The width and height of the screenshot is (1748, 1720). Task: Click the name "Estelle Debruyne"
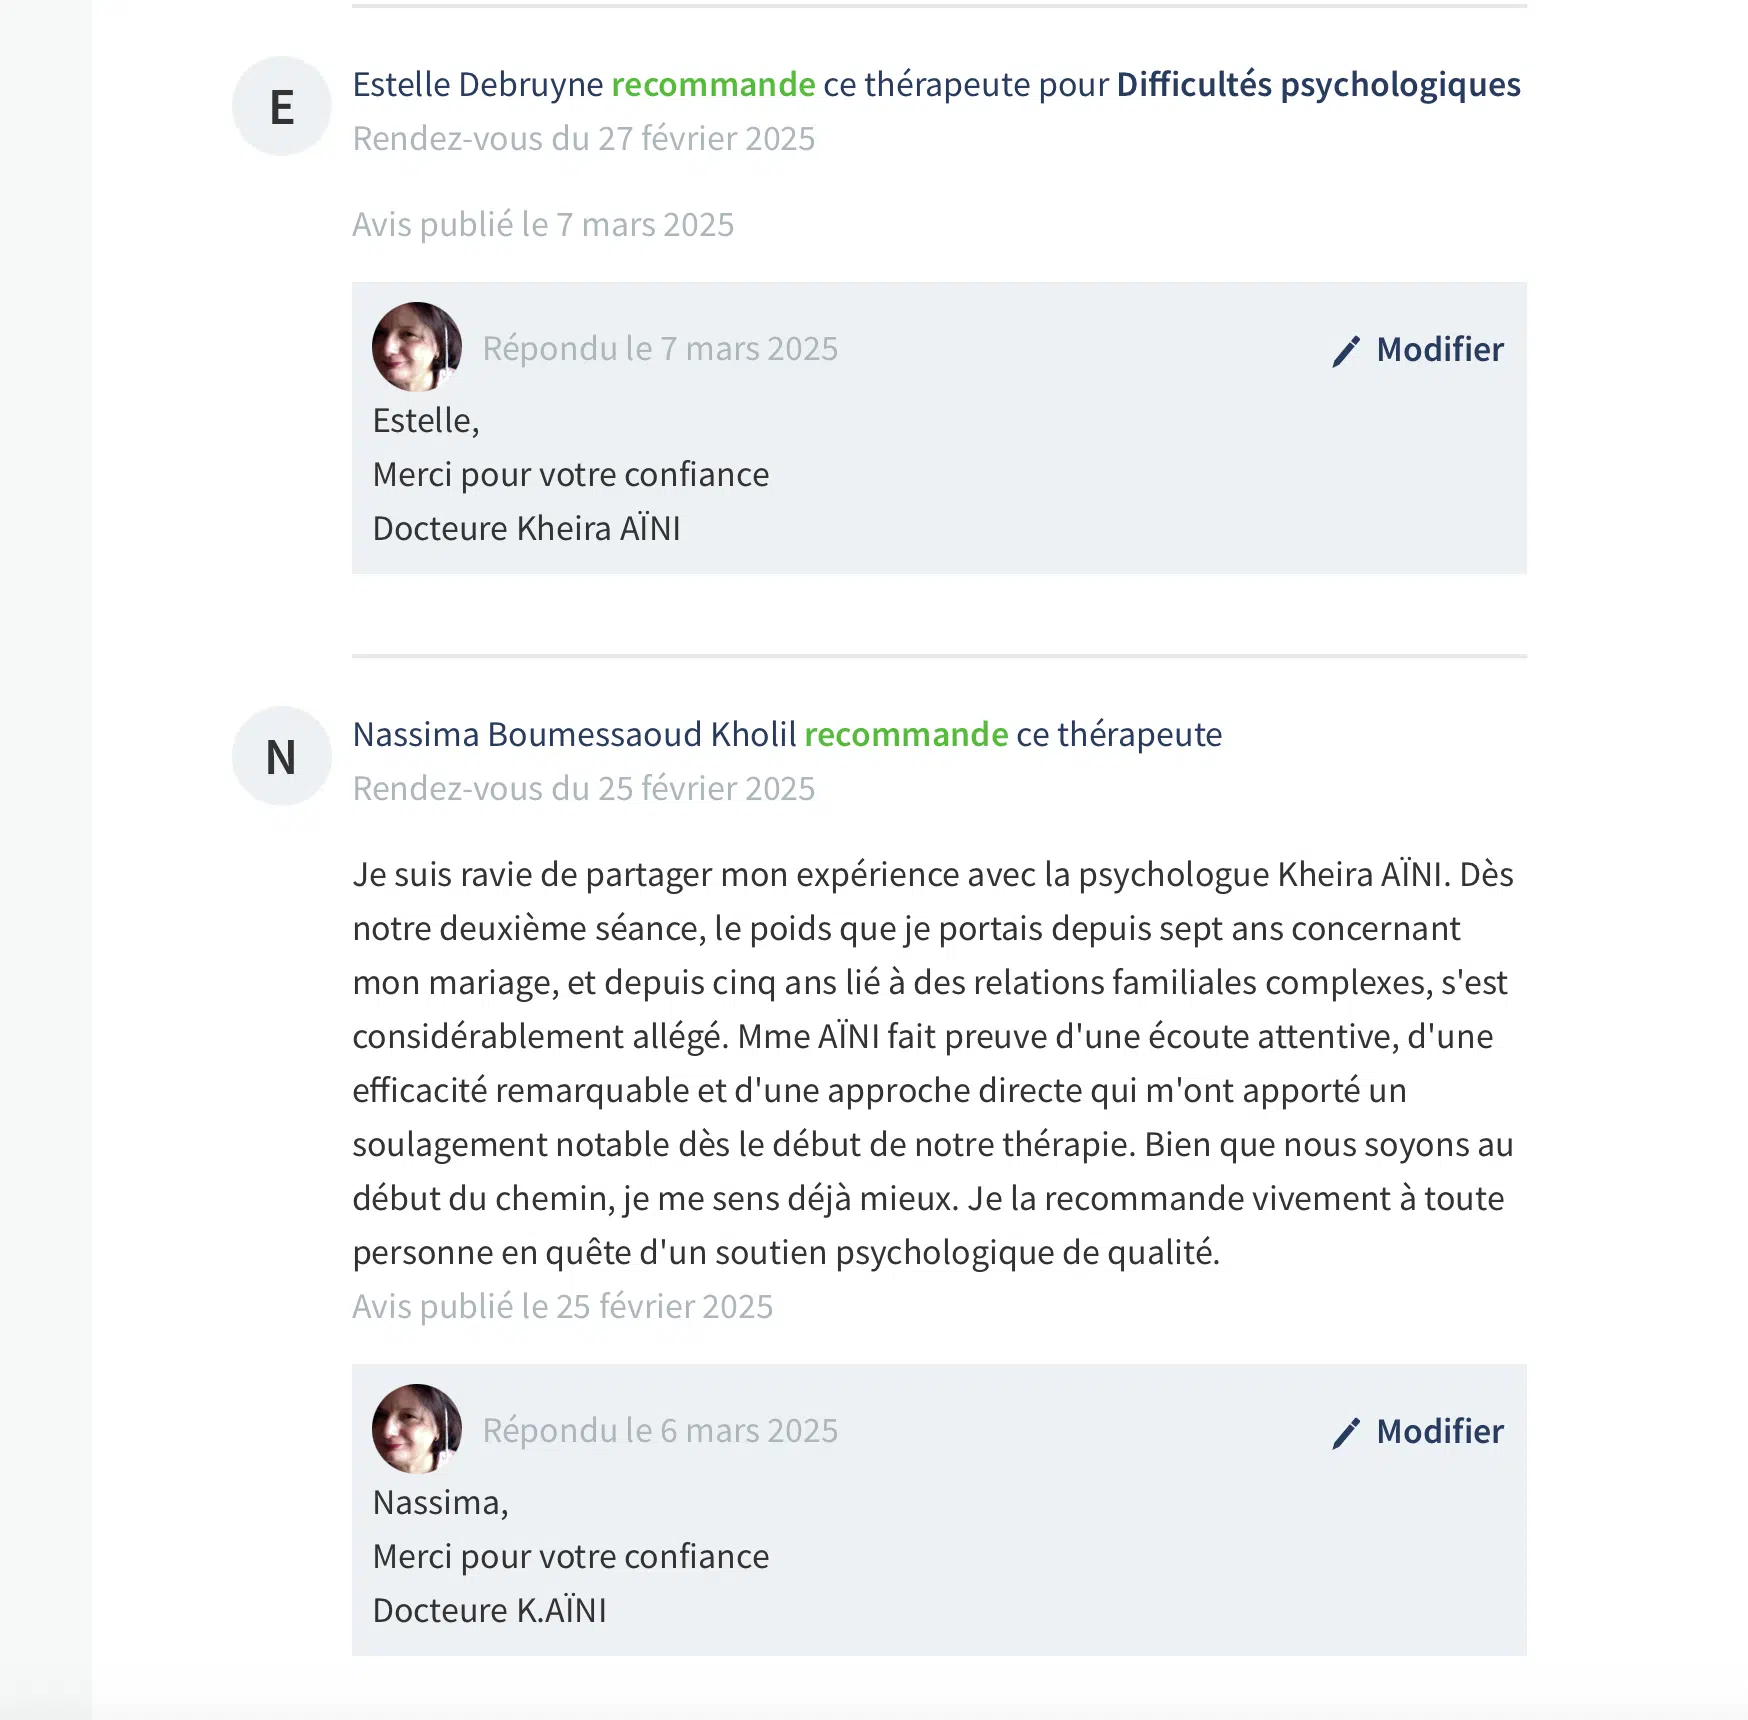478,85
